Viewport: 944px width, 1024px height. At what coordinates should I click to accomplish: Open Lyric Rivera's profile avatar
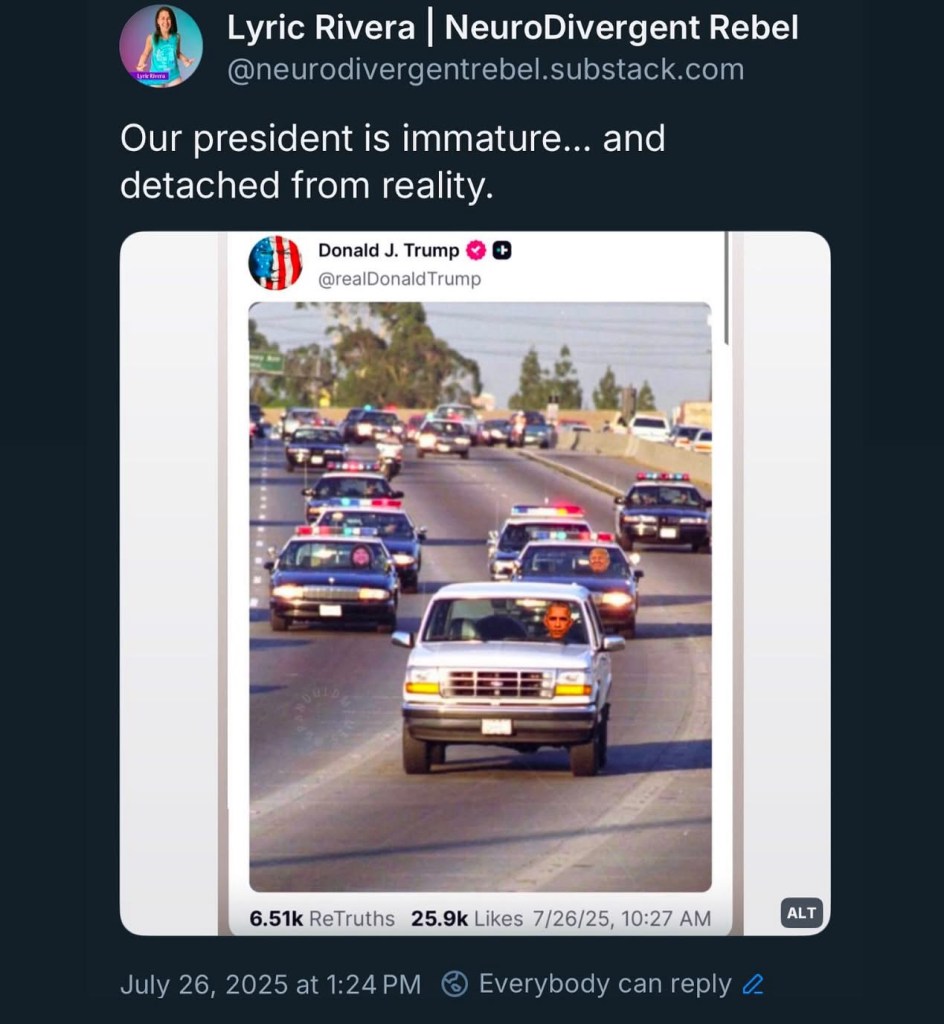(x=161, y=46)
